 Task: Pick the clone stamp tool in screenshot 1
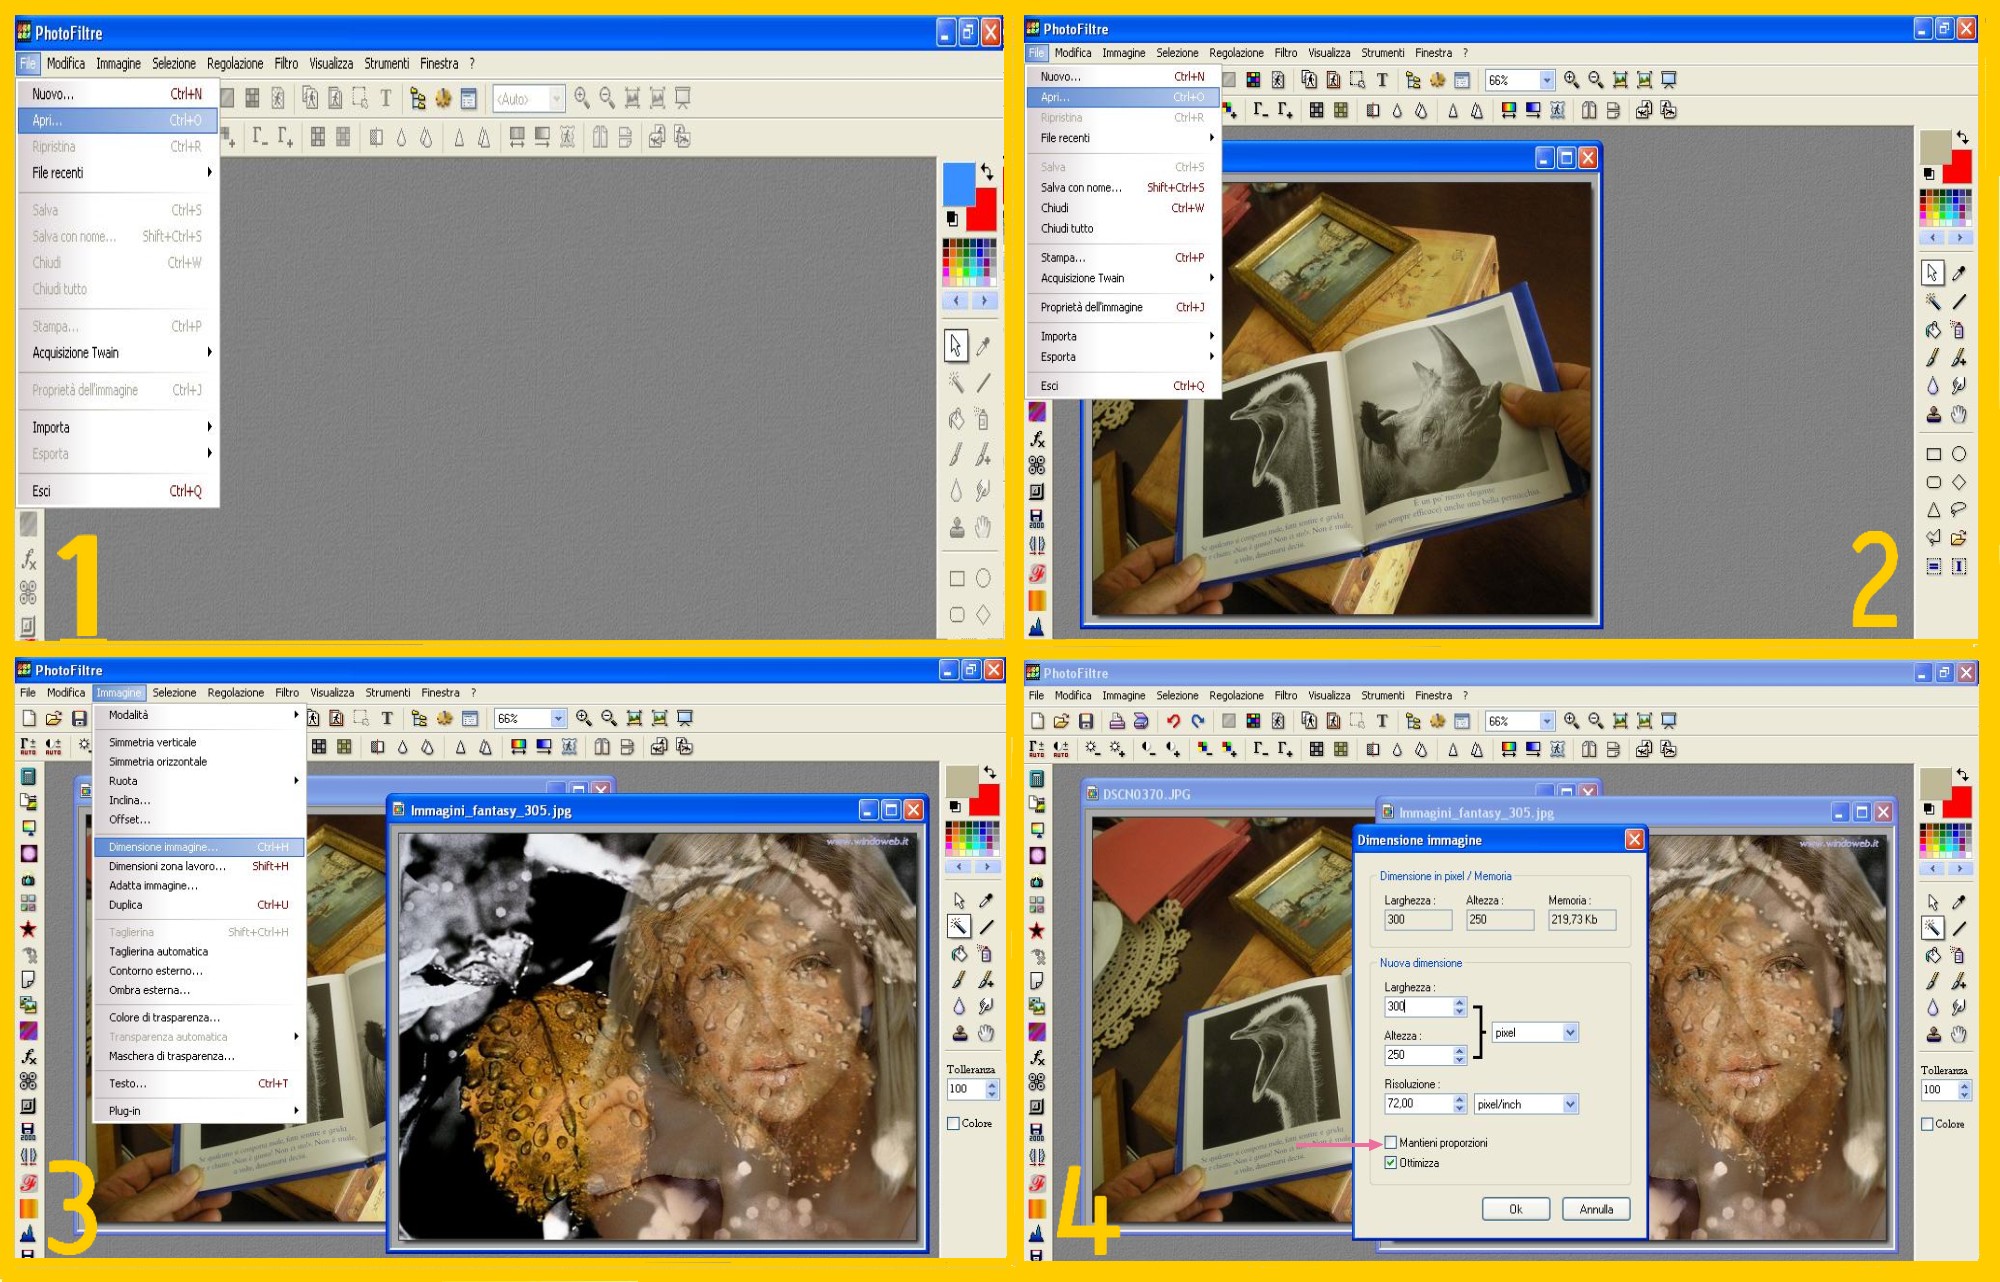point(956,528)
